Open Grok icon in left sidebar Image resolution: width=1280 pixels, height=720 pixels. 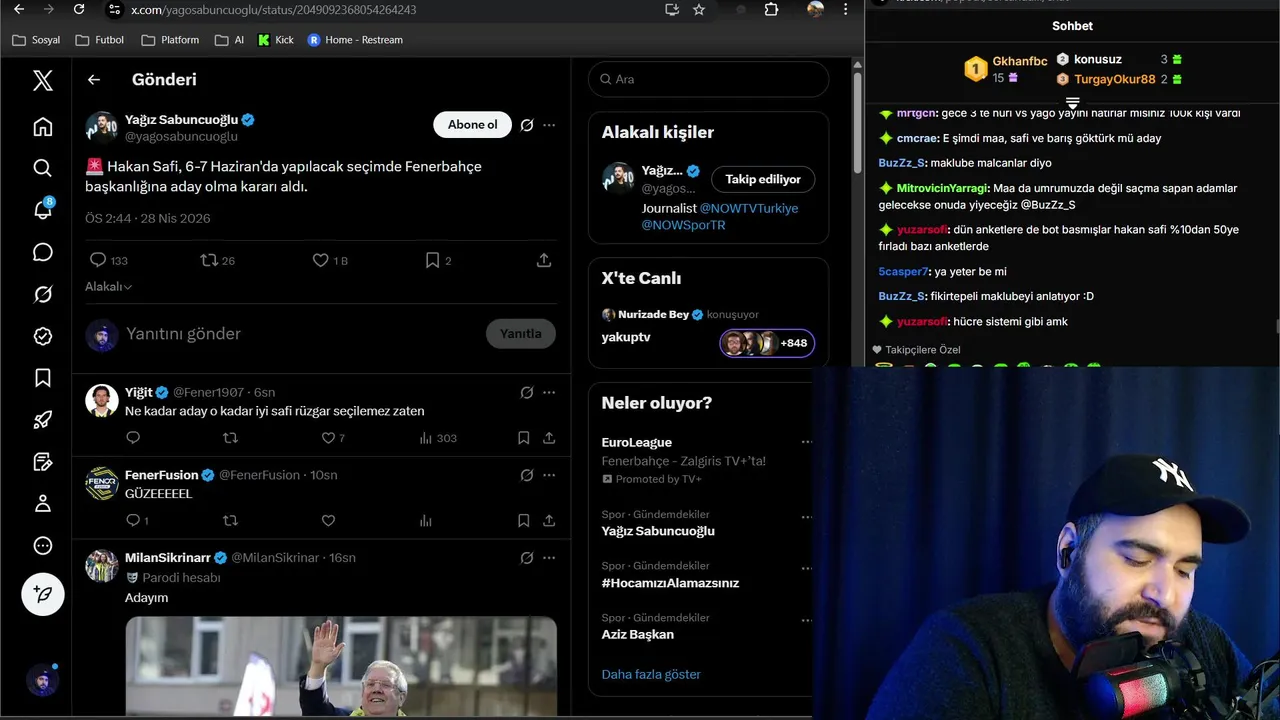(42, 294)
